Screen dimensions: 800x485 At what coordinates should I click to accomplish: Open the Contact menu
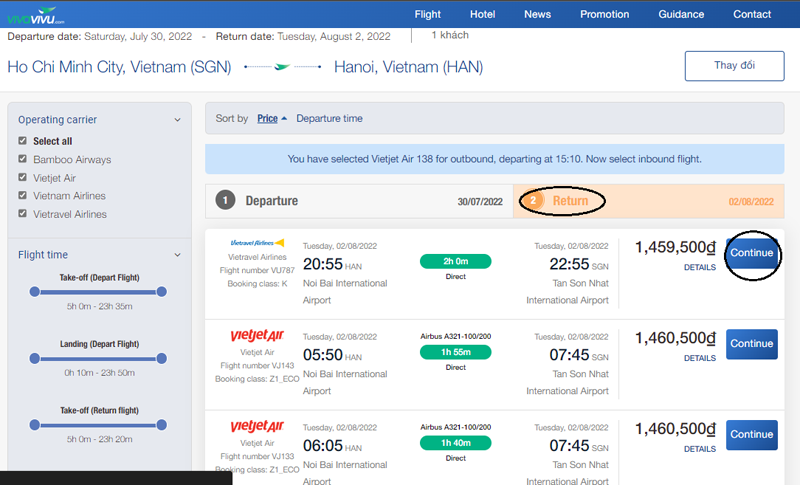(x=752, y=14)
